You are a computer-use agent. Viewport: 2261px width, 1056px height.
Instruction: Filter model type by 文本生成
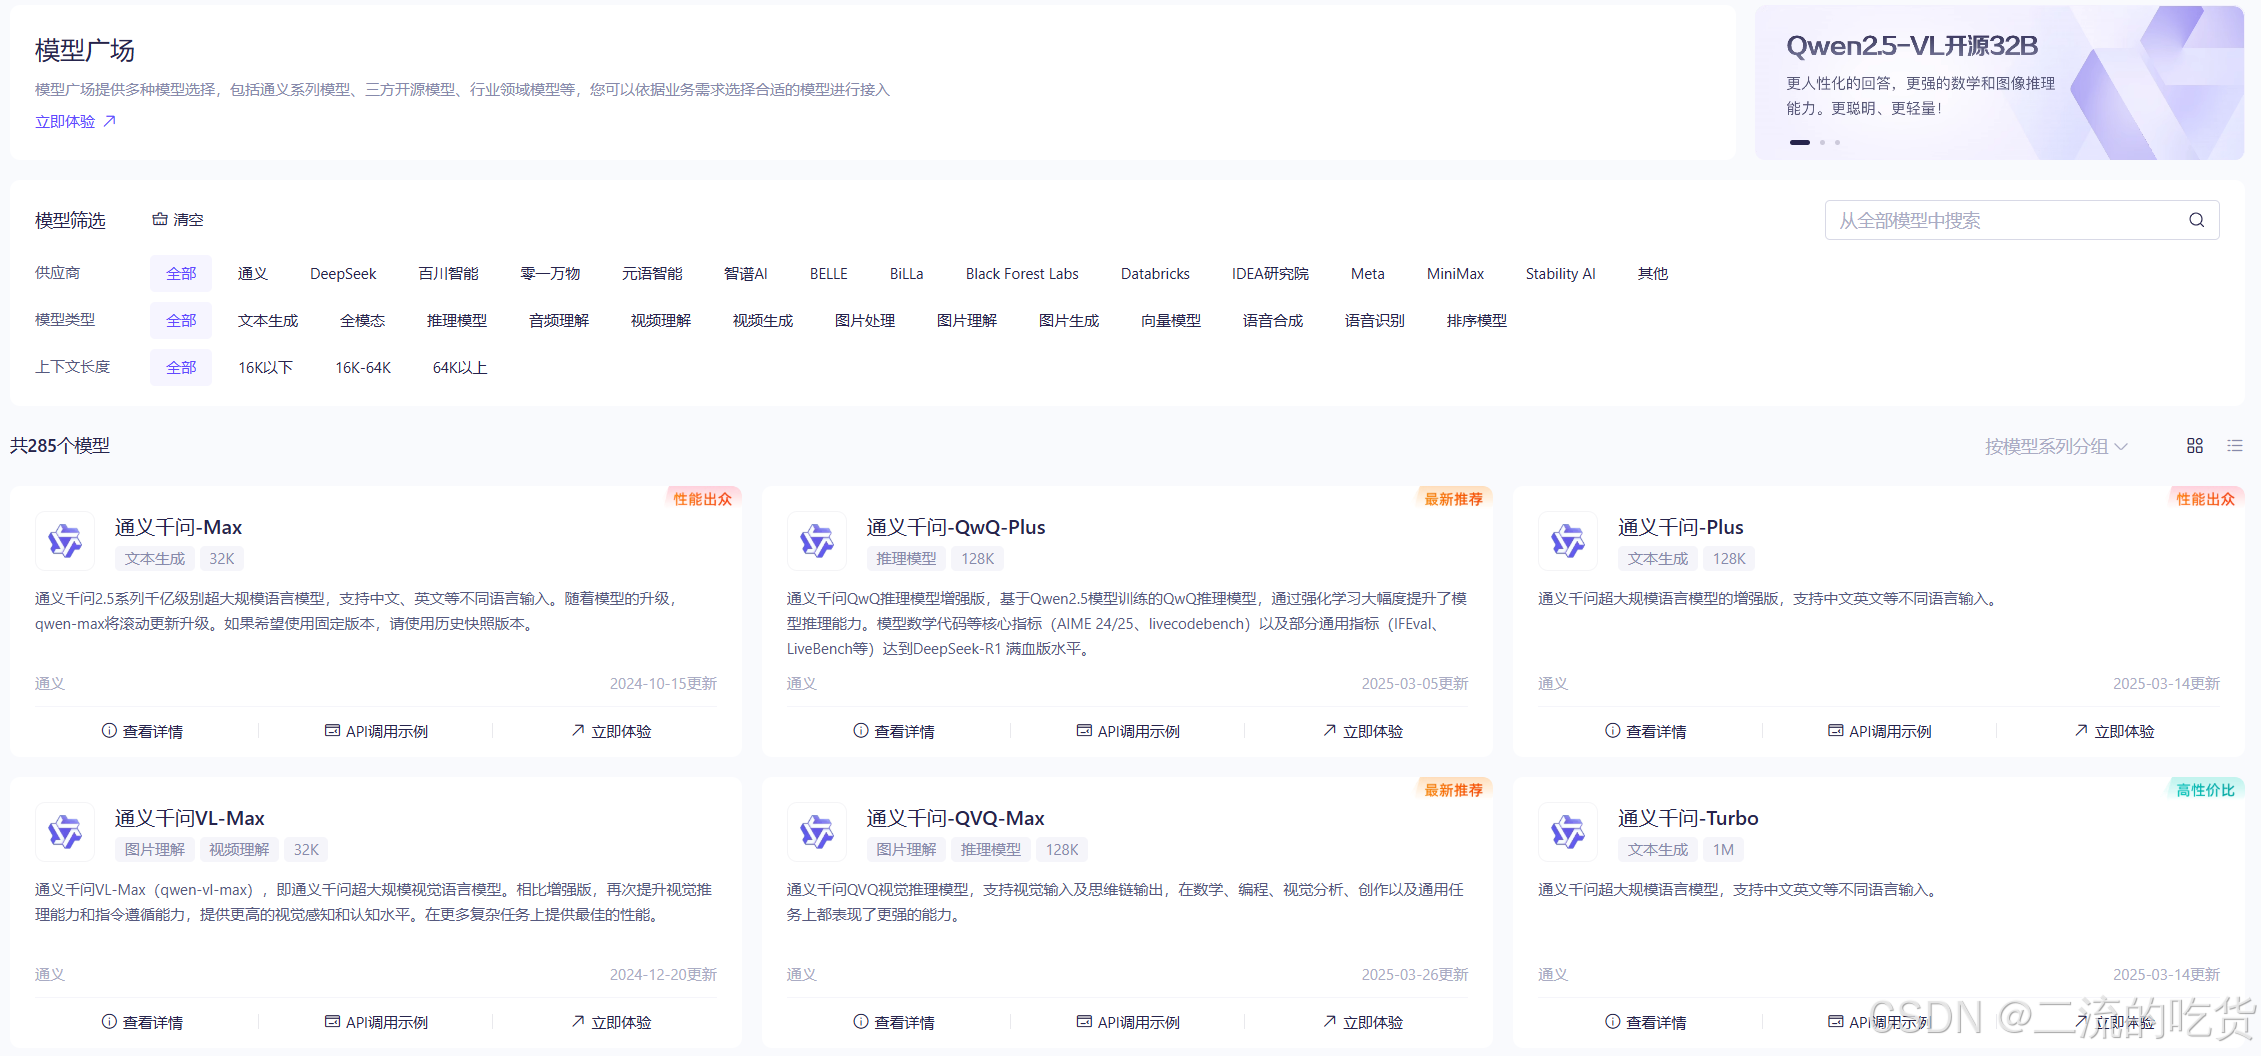pyautogui.click(x=268, y=320)
